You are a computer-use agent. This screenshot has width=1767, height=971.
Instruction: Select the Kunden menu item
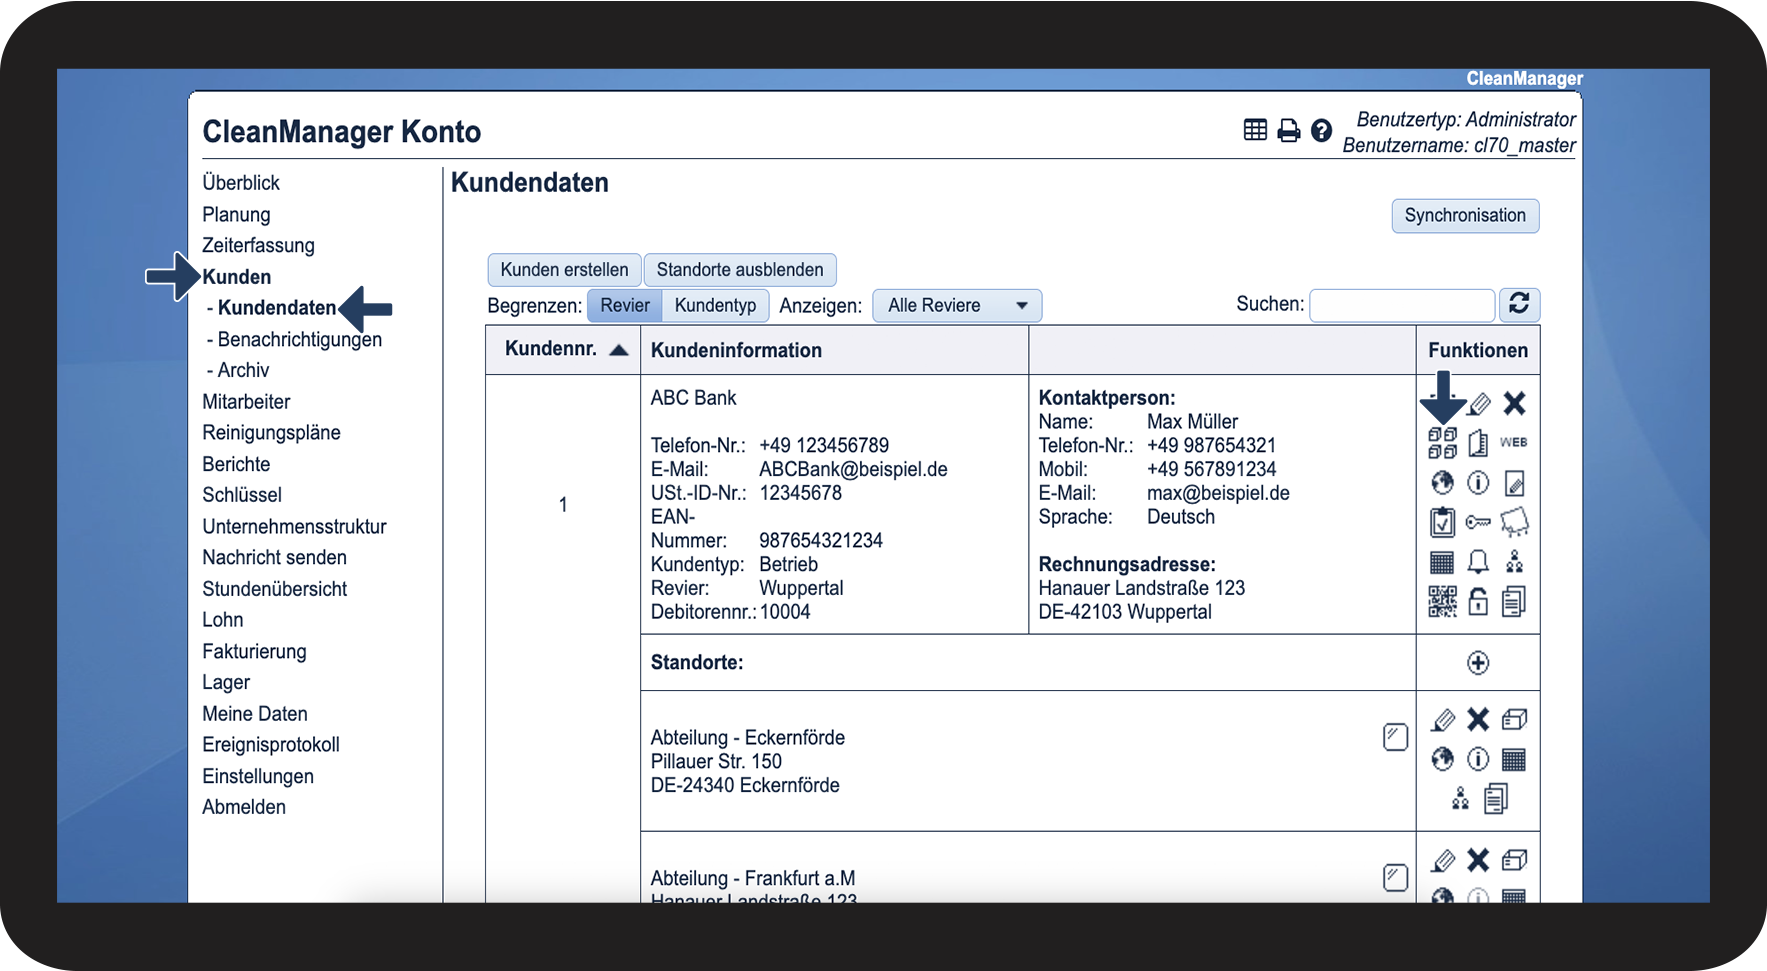[237, 277]
